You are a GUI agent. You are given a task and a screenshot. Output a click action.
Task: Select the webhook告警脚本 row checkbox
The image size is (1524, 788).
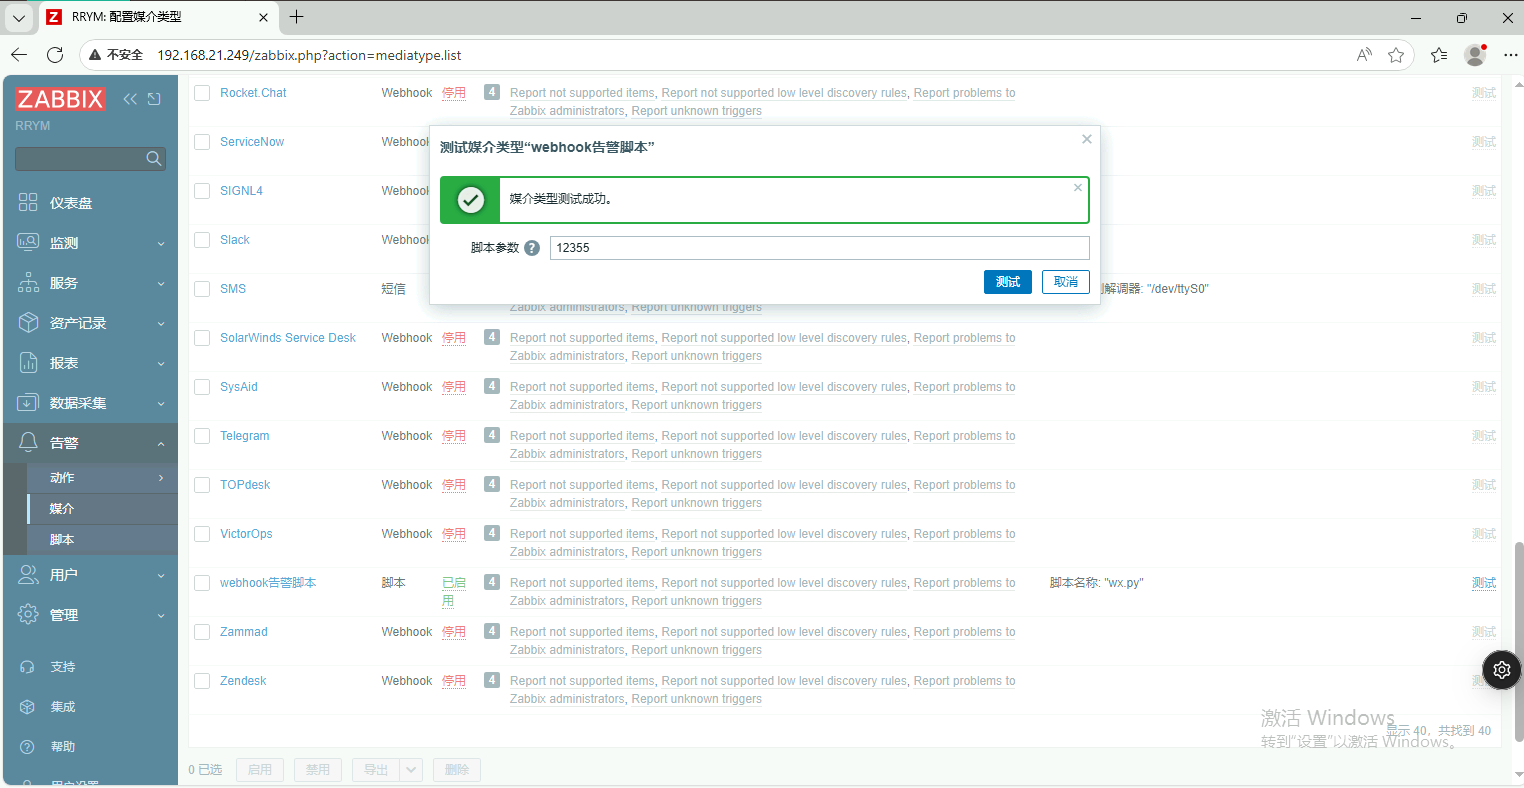click(x=202, y=583)
